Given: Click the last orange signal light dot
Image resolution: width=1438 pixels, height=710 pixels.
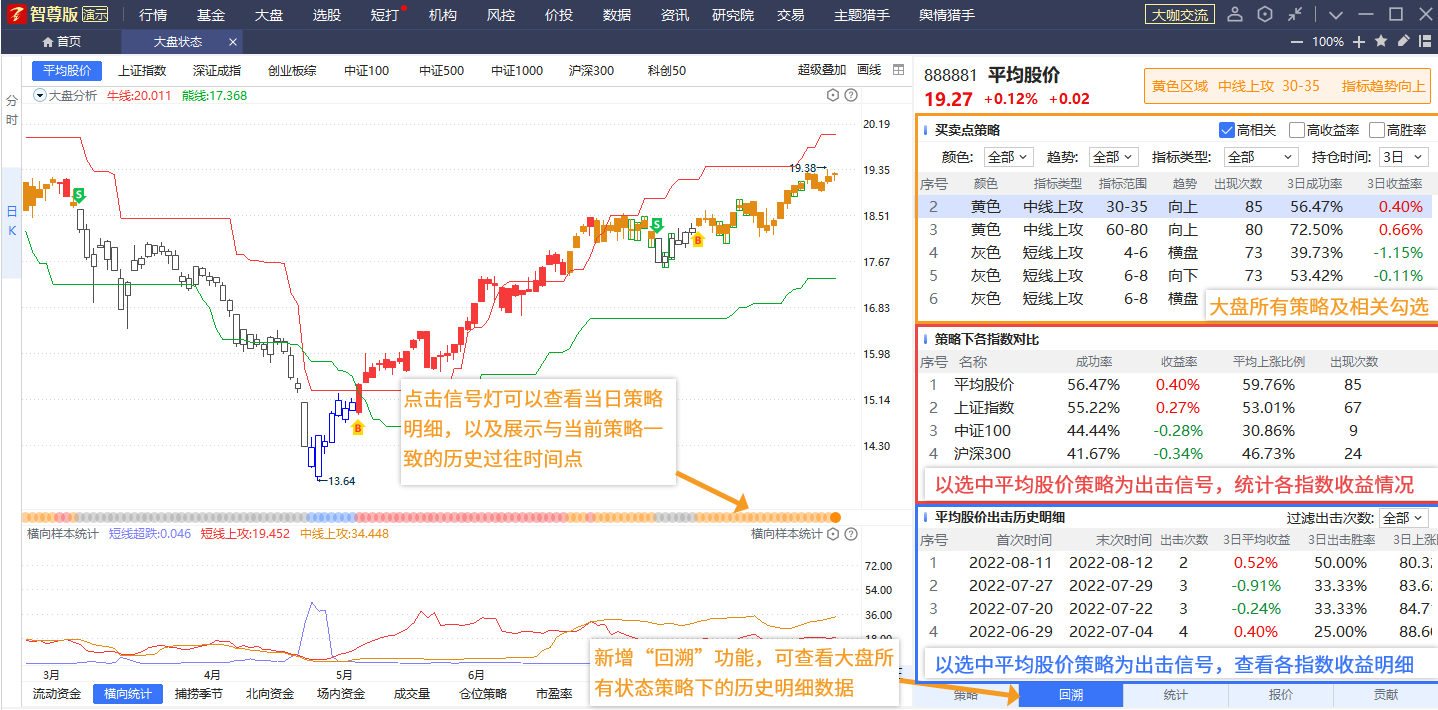Looking at the screenshot, I should [835, 517].
